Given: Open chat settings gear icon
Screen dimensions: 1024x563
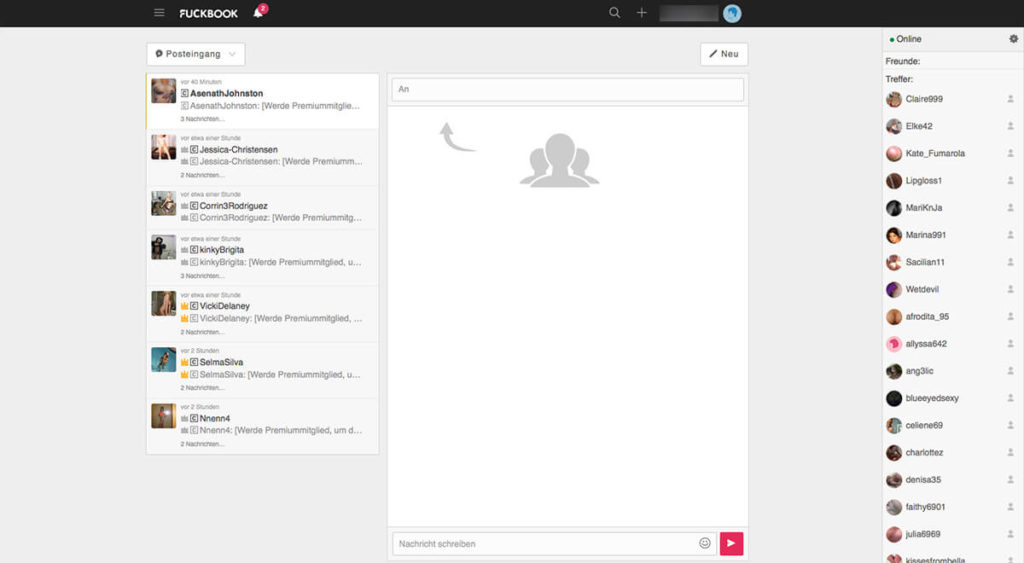Looking at the screenshot, I should point(1013,39).
